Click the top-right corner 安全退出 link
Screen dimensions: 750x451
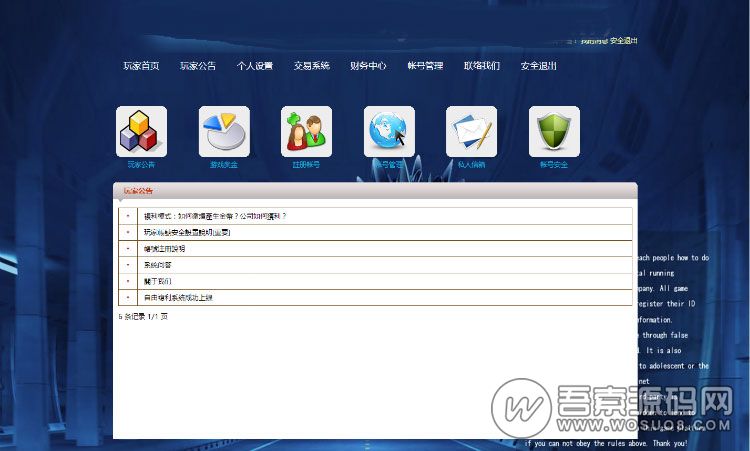coord(623,41)
